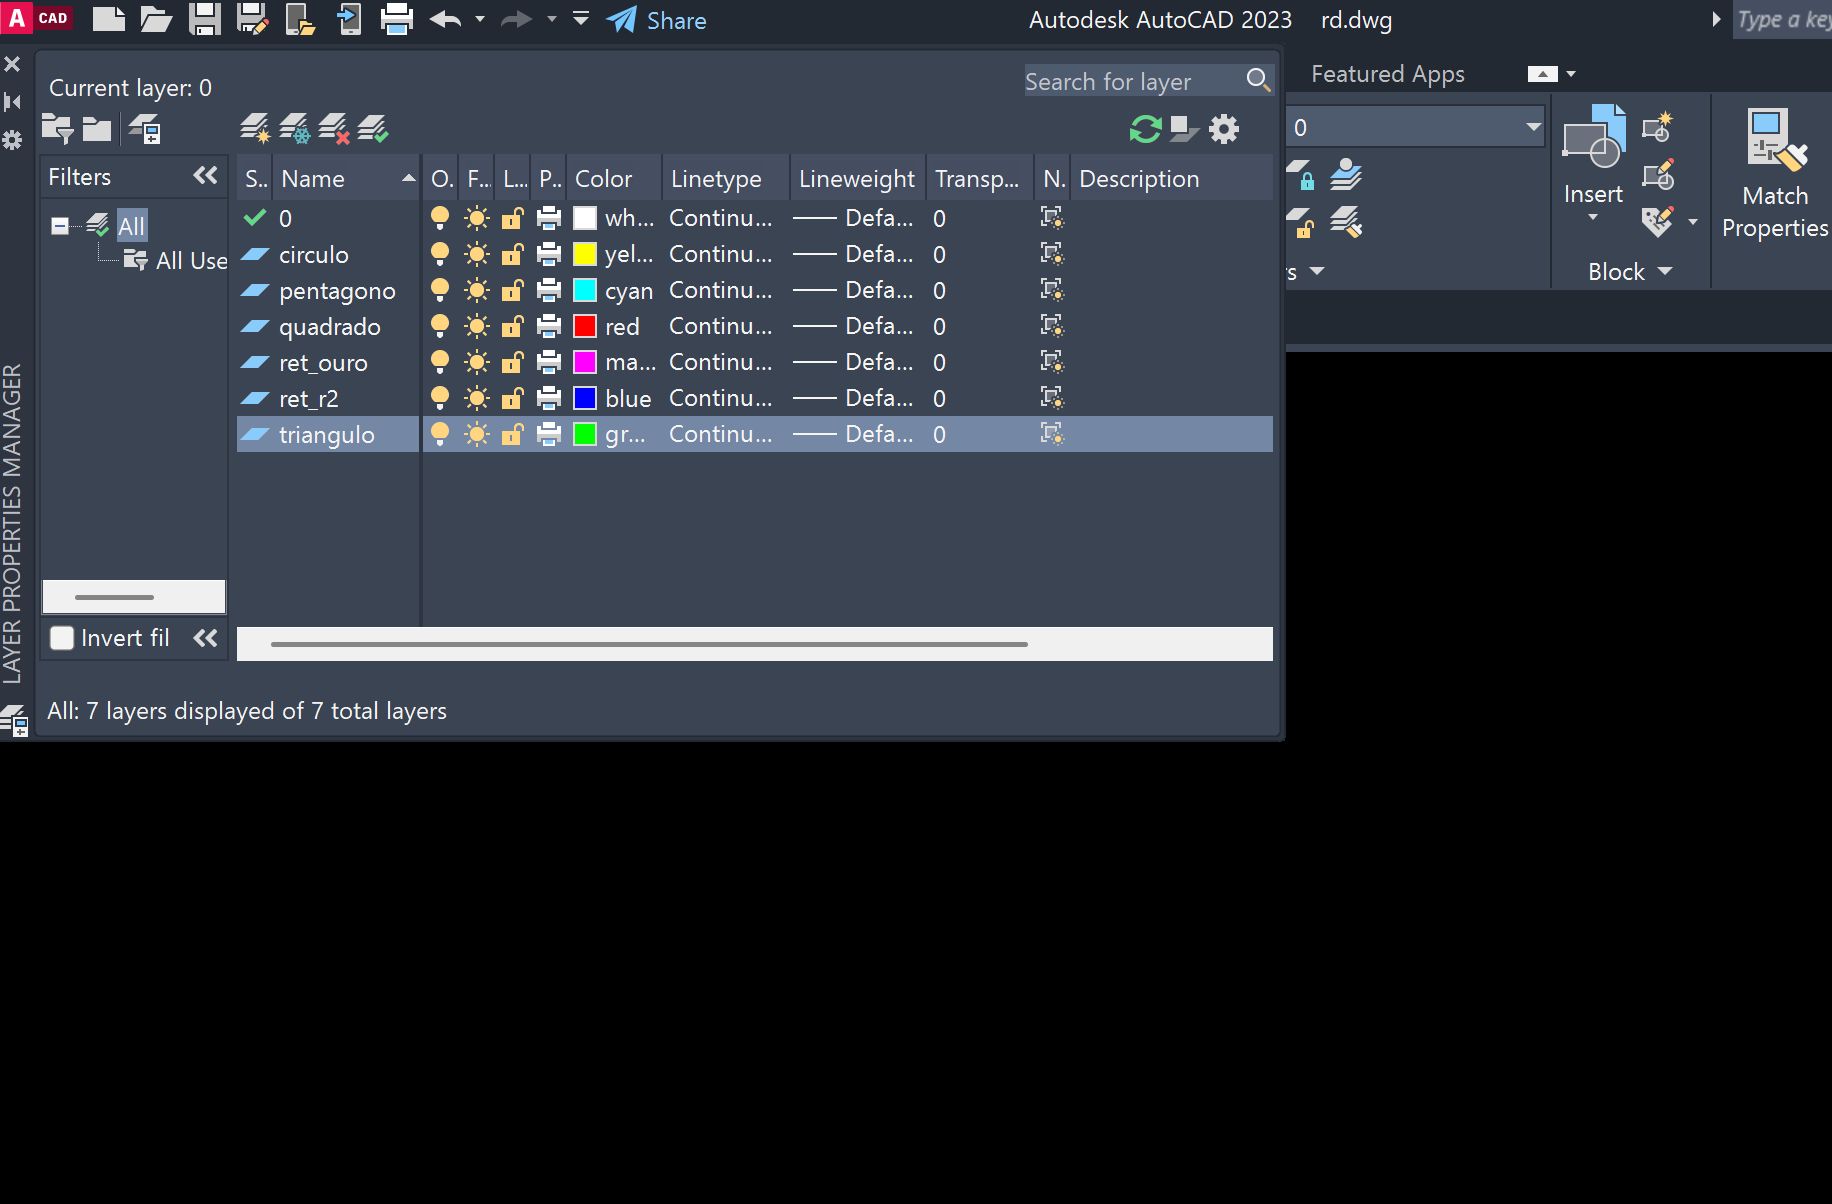Click the Save to Web & Mobile icon

coord(349,19)
